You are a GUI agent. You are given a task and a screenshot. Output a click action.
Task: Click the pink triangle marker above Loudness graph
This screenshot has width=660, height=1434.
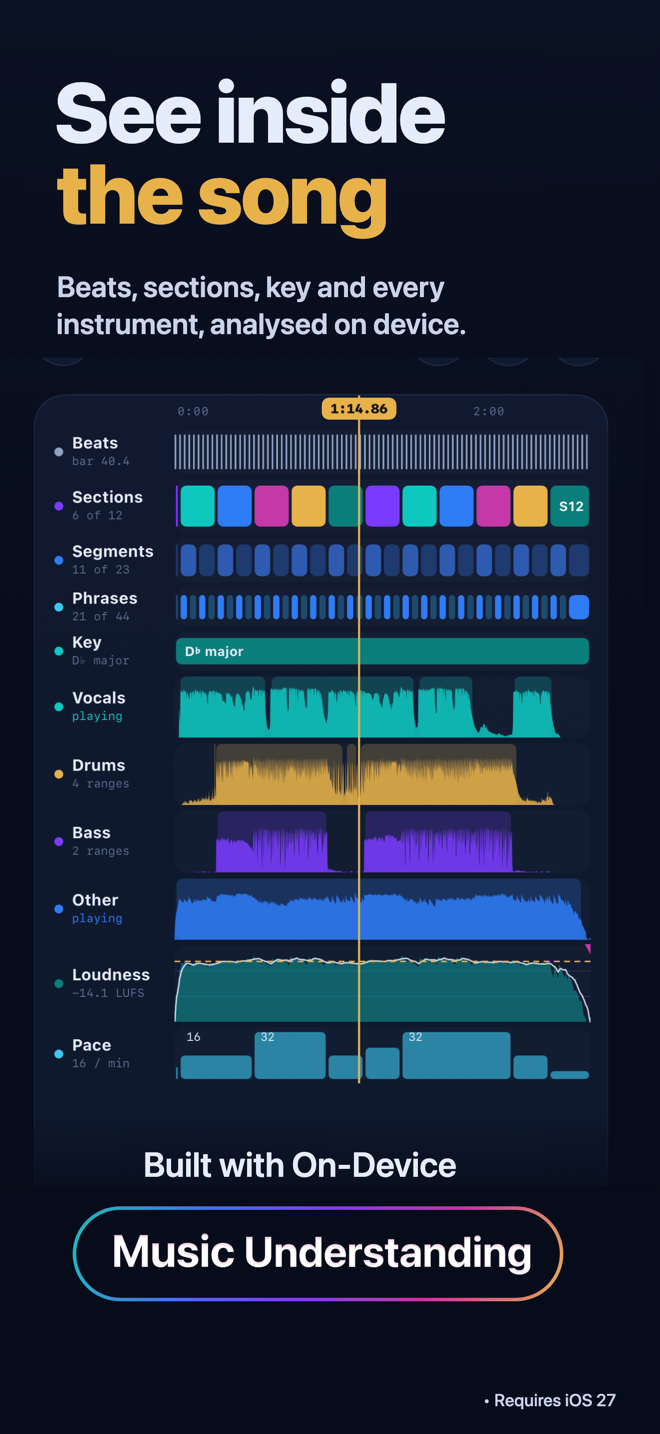(588, 949)
